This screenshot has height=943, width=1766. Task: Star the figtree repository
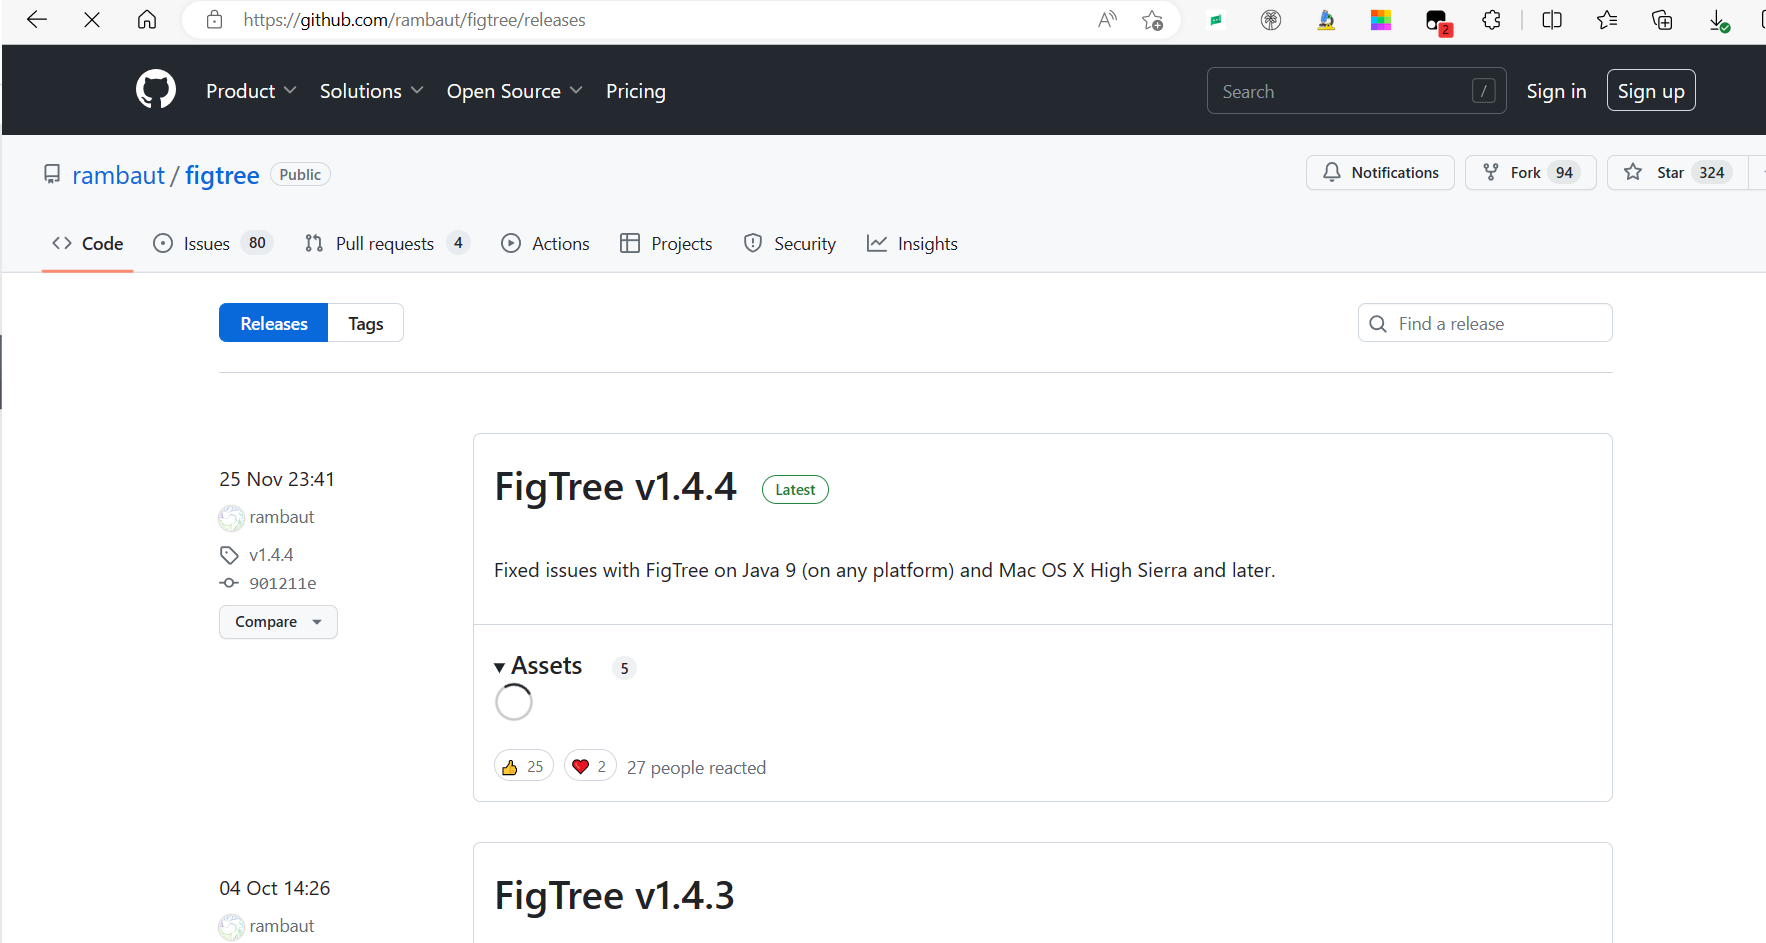(1677, 173)
